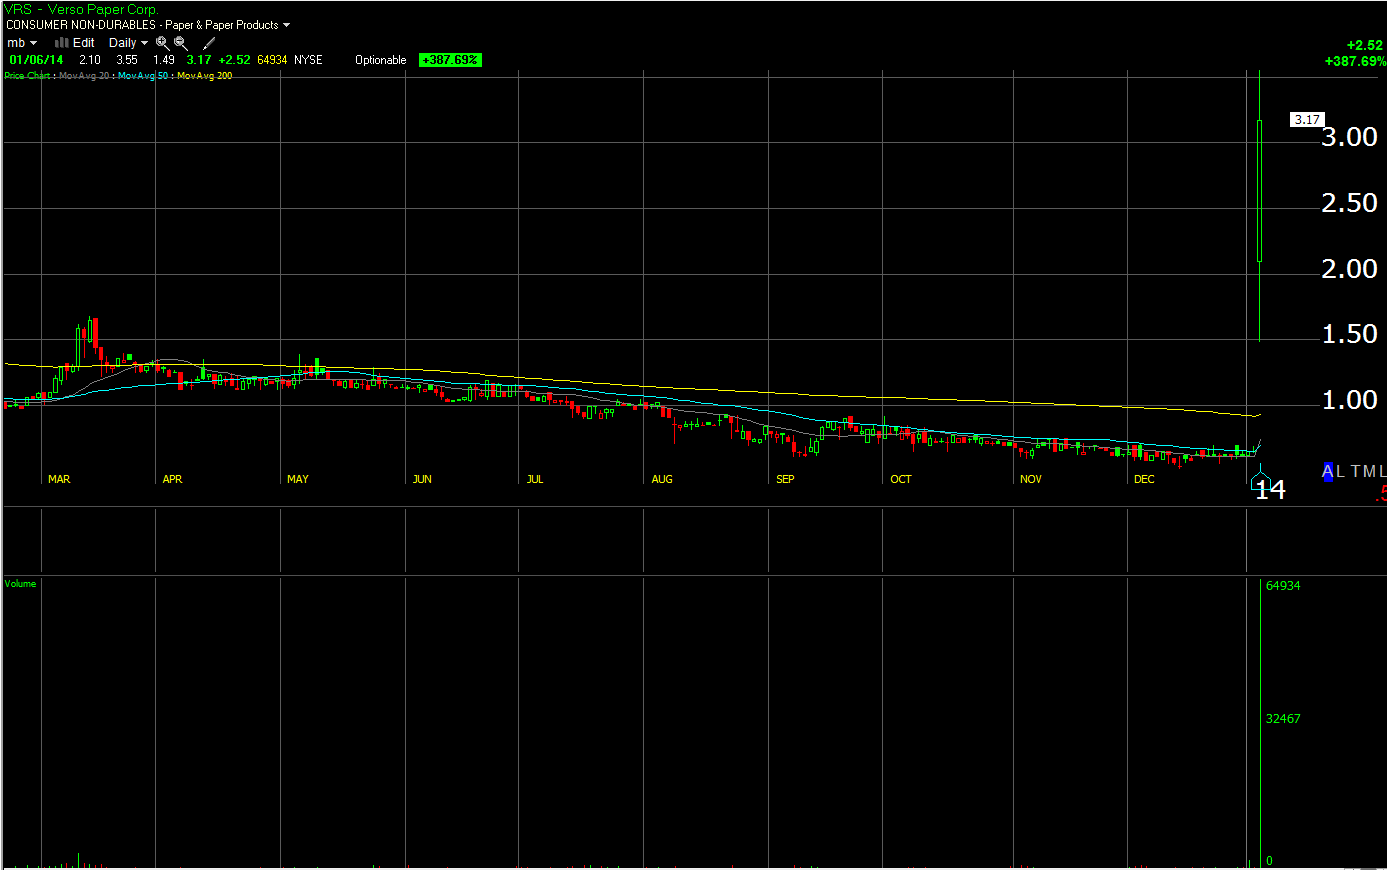Click the MovAvg 50 legend label
Image resolution: width=1387 pixels, height=870 pixels.
pos(143,76)
